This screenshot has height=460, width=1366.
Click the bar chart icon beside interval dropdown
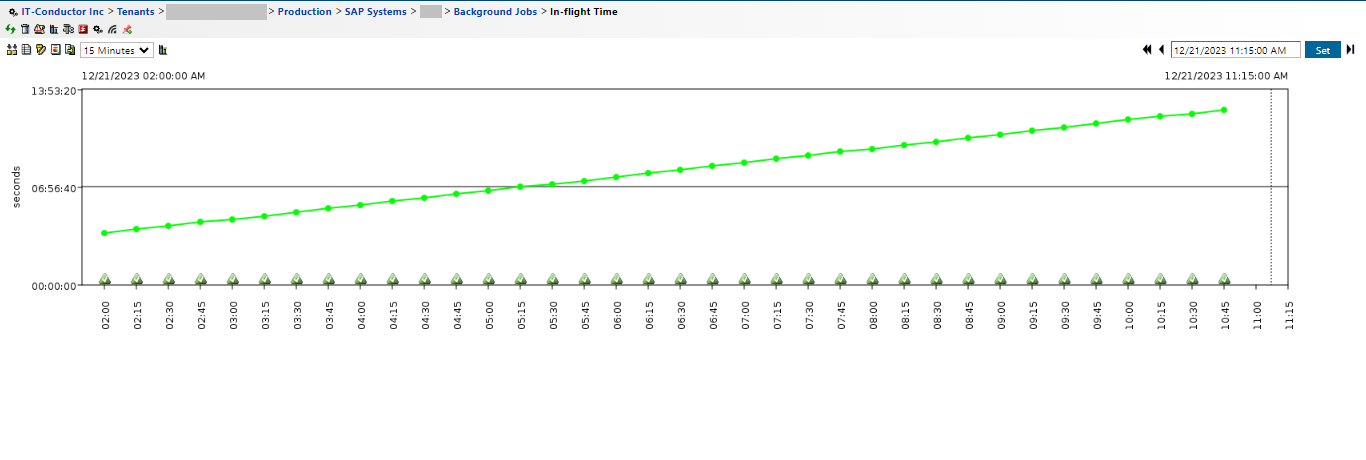pos(163,50)
